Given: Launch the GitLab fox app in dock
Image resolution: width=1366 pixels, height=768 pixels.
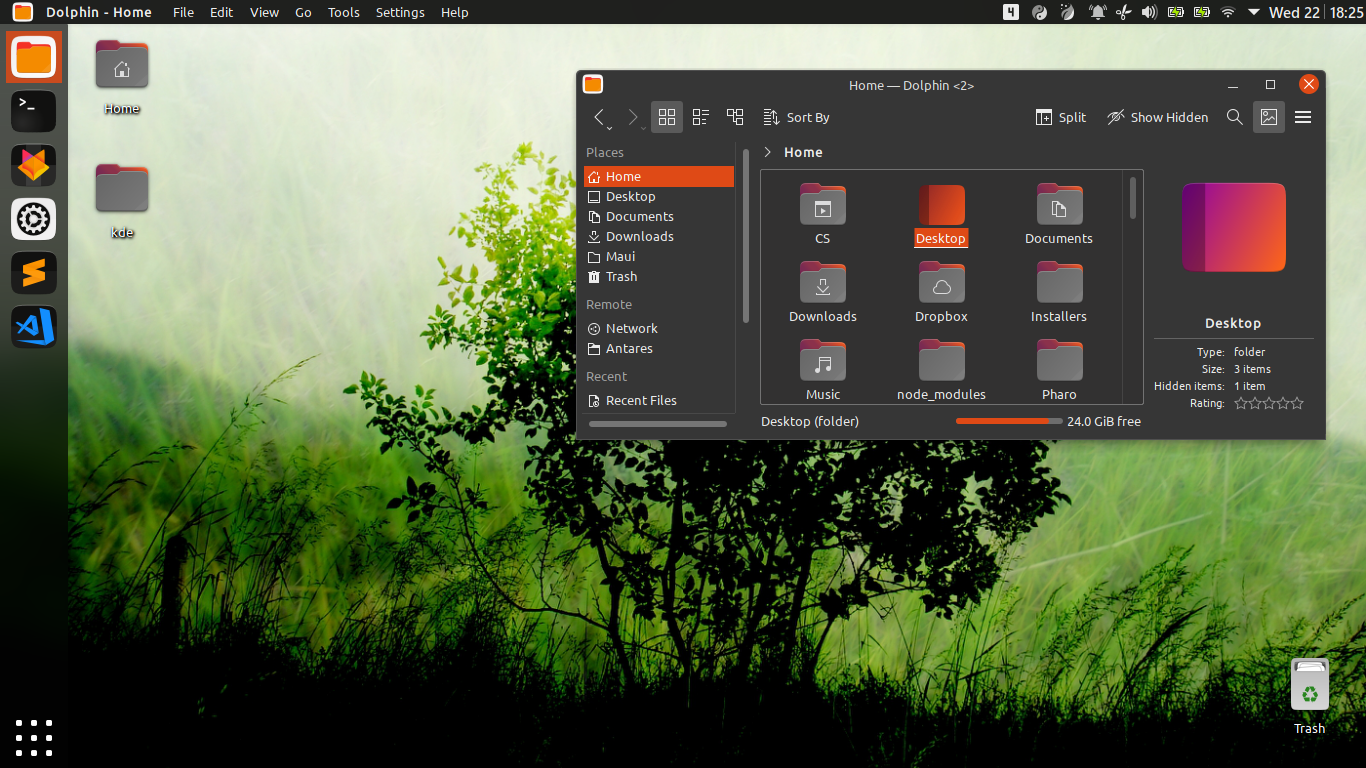Looking at the screenshot, I should pyautogui.click(x=34, y=165).
